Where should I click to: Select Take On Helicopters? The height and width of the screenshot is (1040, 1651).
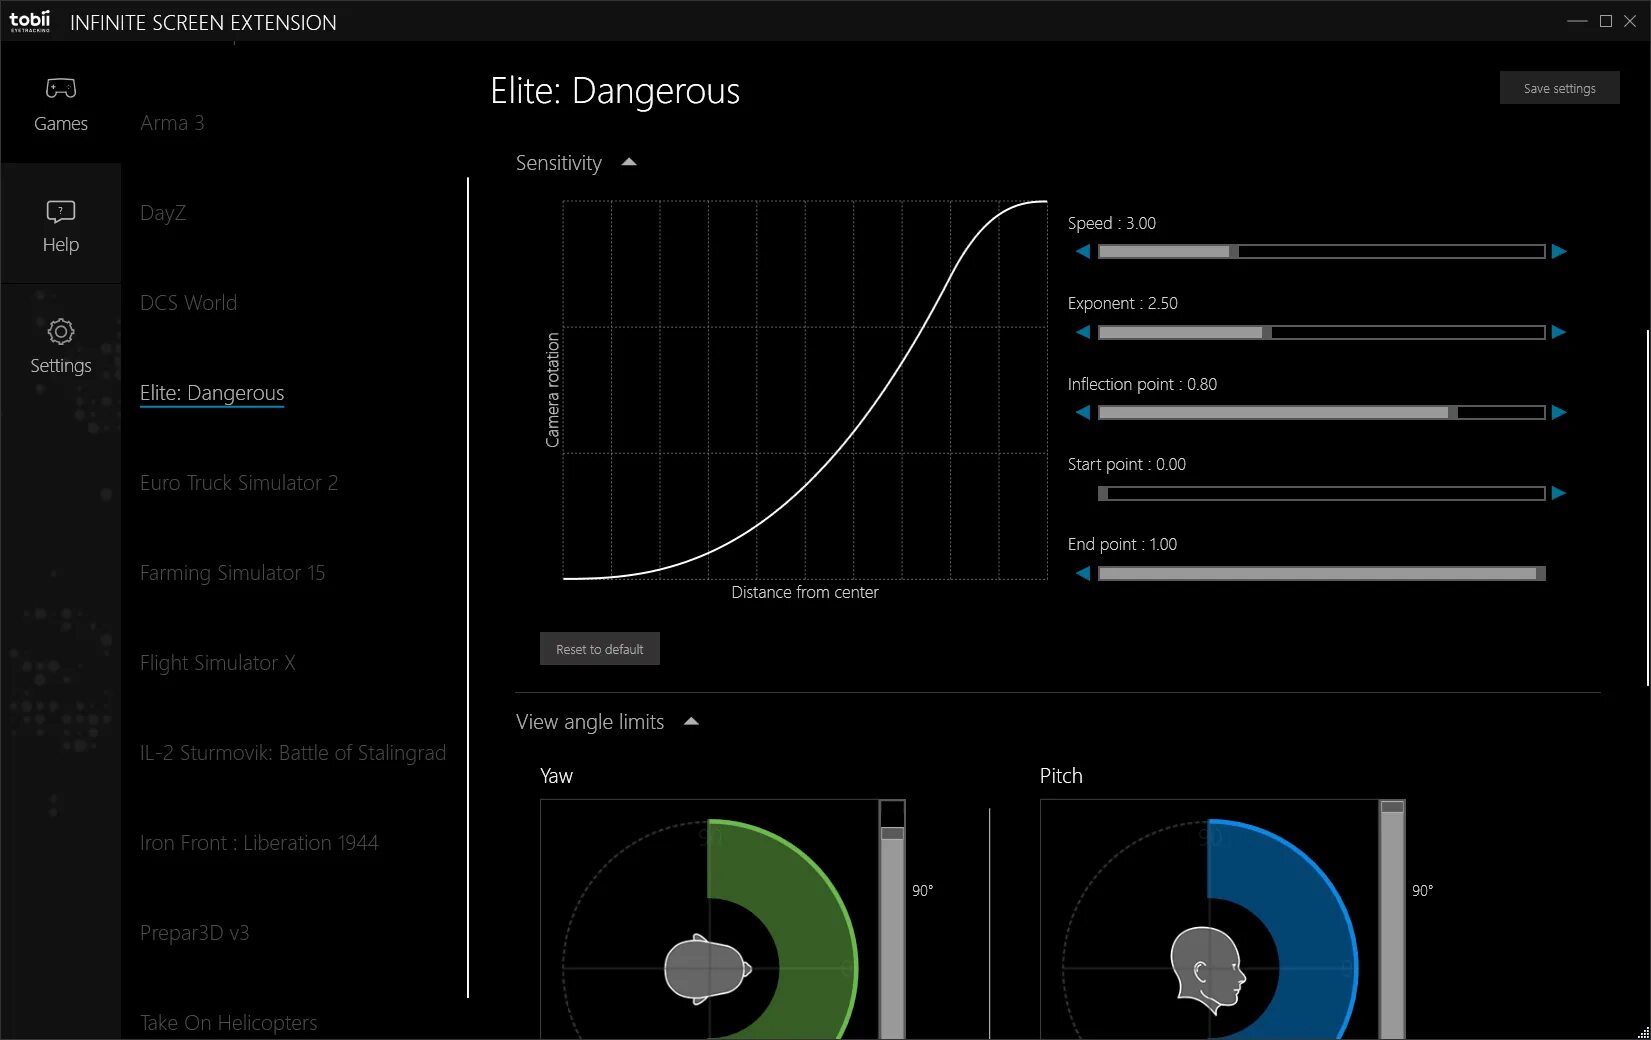coord(228,1023)
